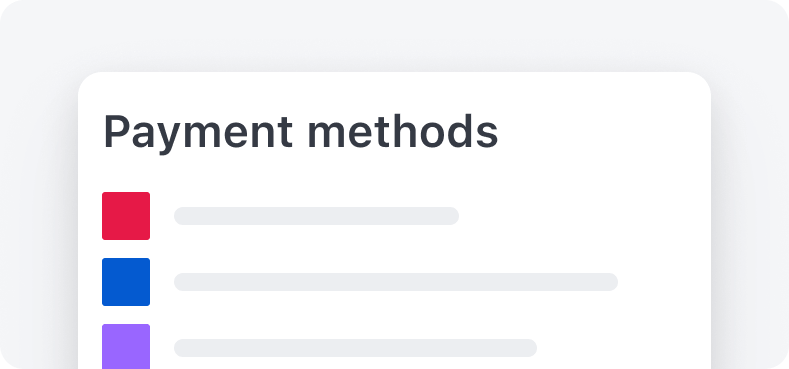Click the third payment method thumbnail
The image size is (789, 369).
pyautogui.click(x=126, y=347)
